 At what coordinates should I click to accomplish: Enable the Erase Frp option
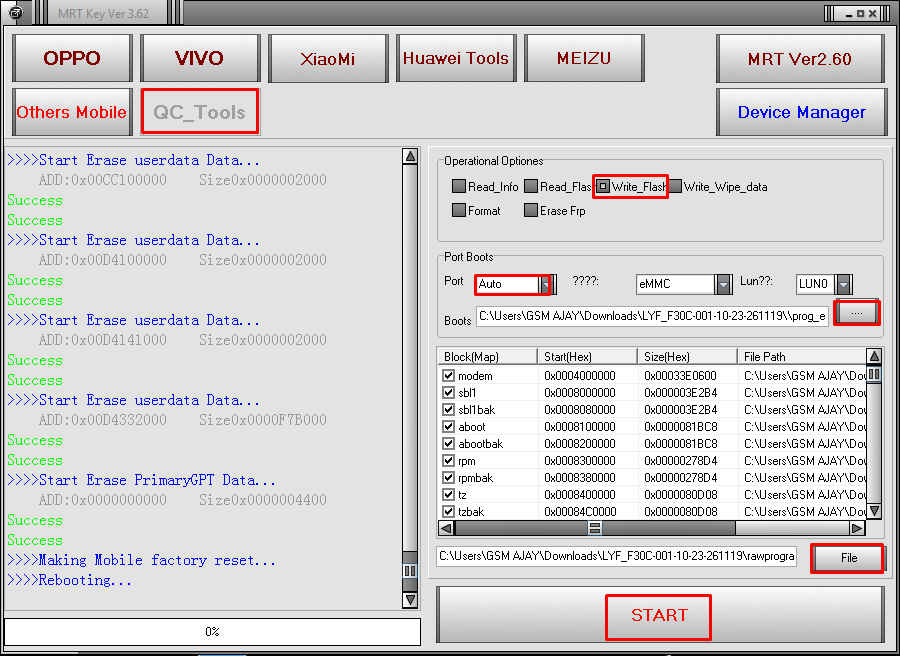531,211
